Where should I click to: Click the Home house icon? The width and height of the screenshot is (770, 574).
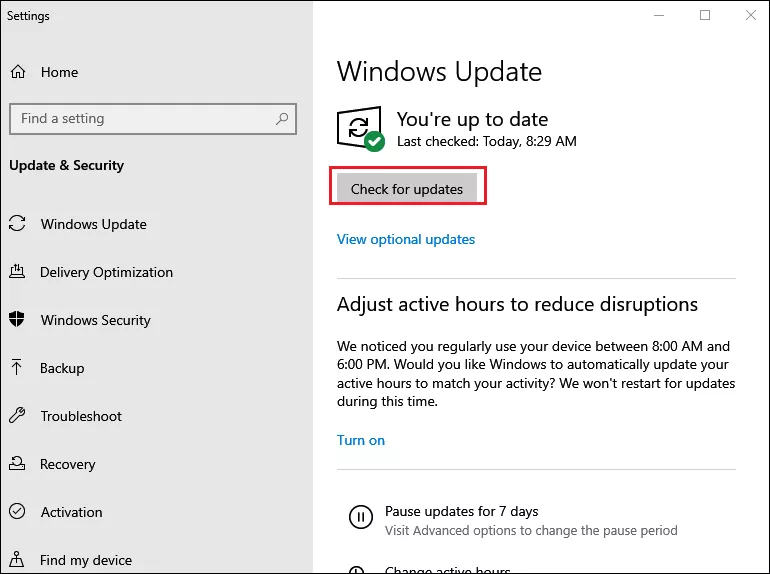pos(18,72)
